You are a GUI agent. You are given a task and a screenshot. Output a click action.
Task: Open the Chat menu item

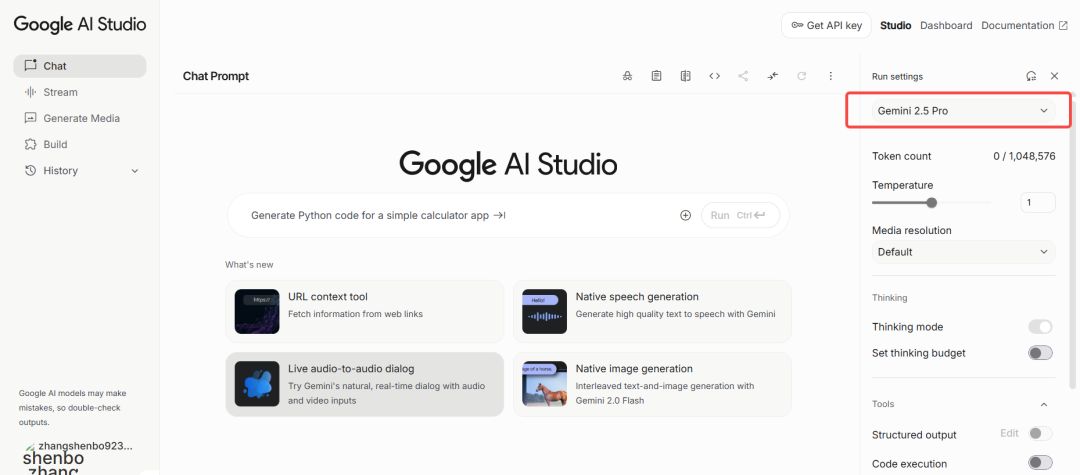tap(79, 66)
